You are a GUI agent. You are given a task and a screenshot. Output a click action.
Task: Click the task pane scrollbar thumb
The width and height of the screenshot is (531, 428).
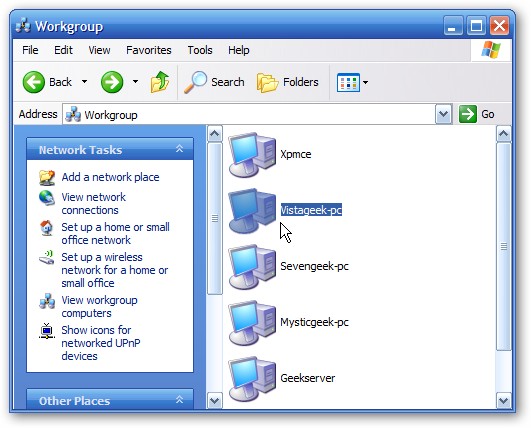(x=214, y=218)
